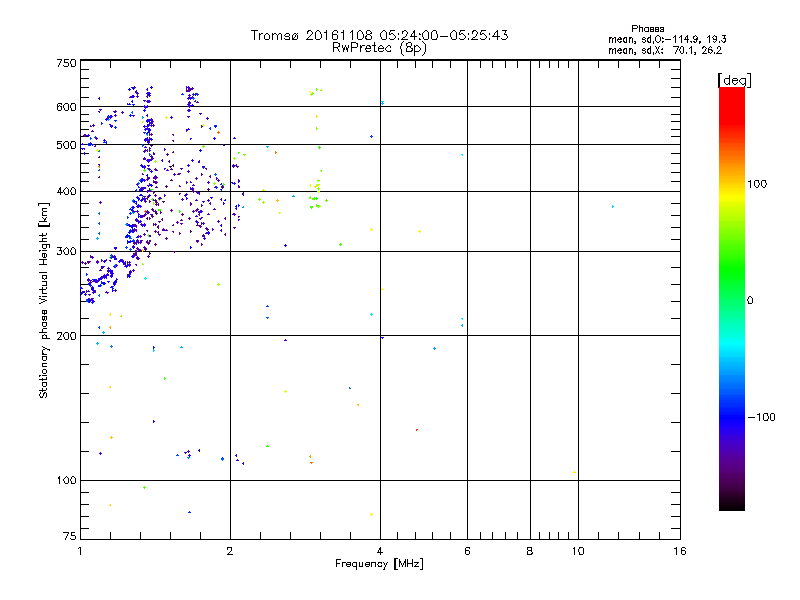Click the '2' frequency tick label
Viewport: 800px width, 600px height.
point(230,551)
